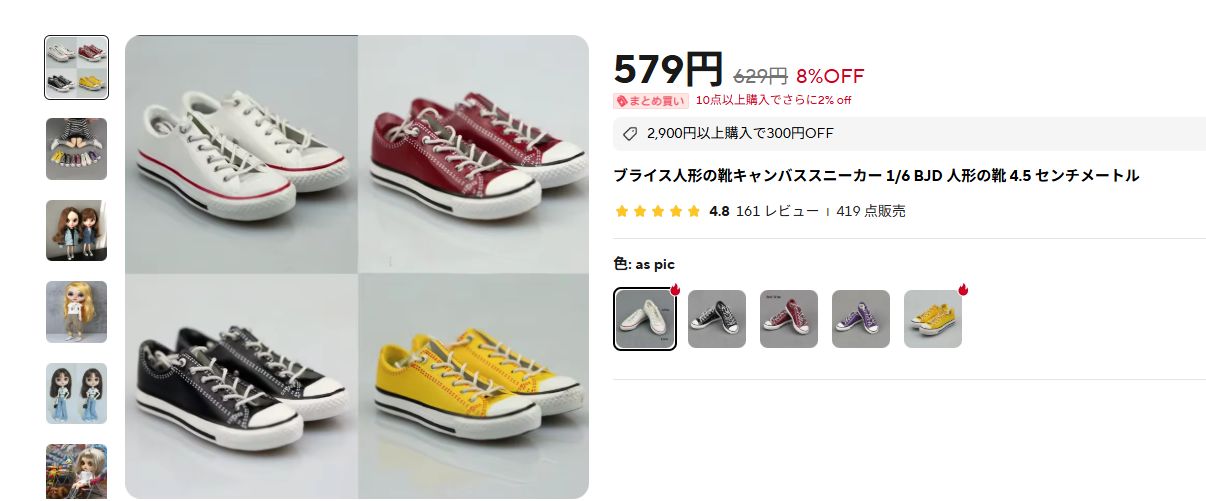Click the main product image
The width and height of the screenshot is (1206, 501).
[x=357, y=267]
